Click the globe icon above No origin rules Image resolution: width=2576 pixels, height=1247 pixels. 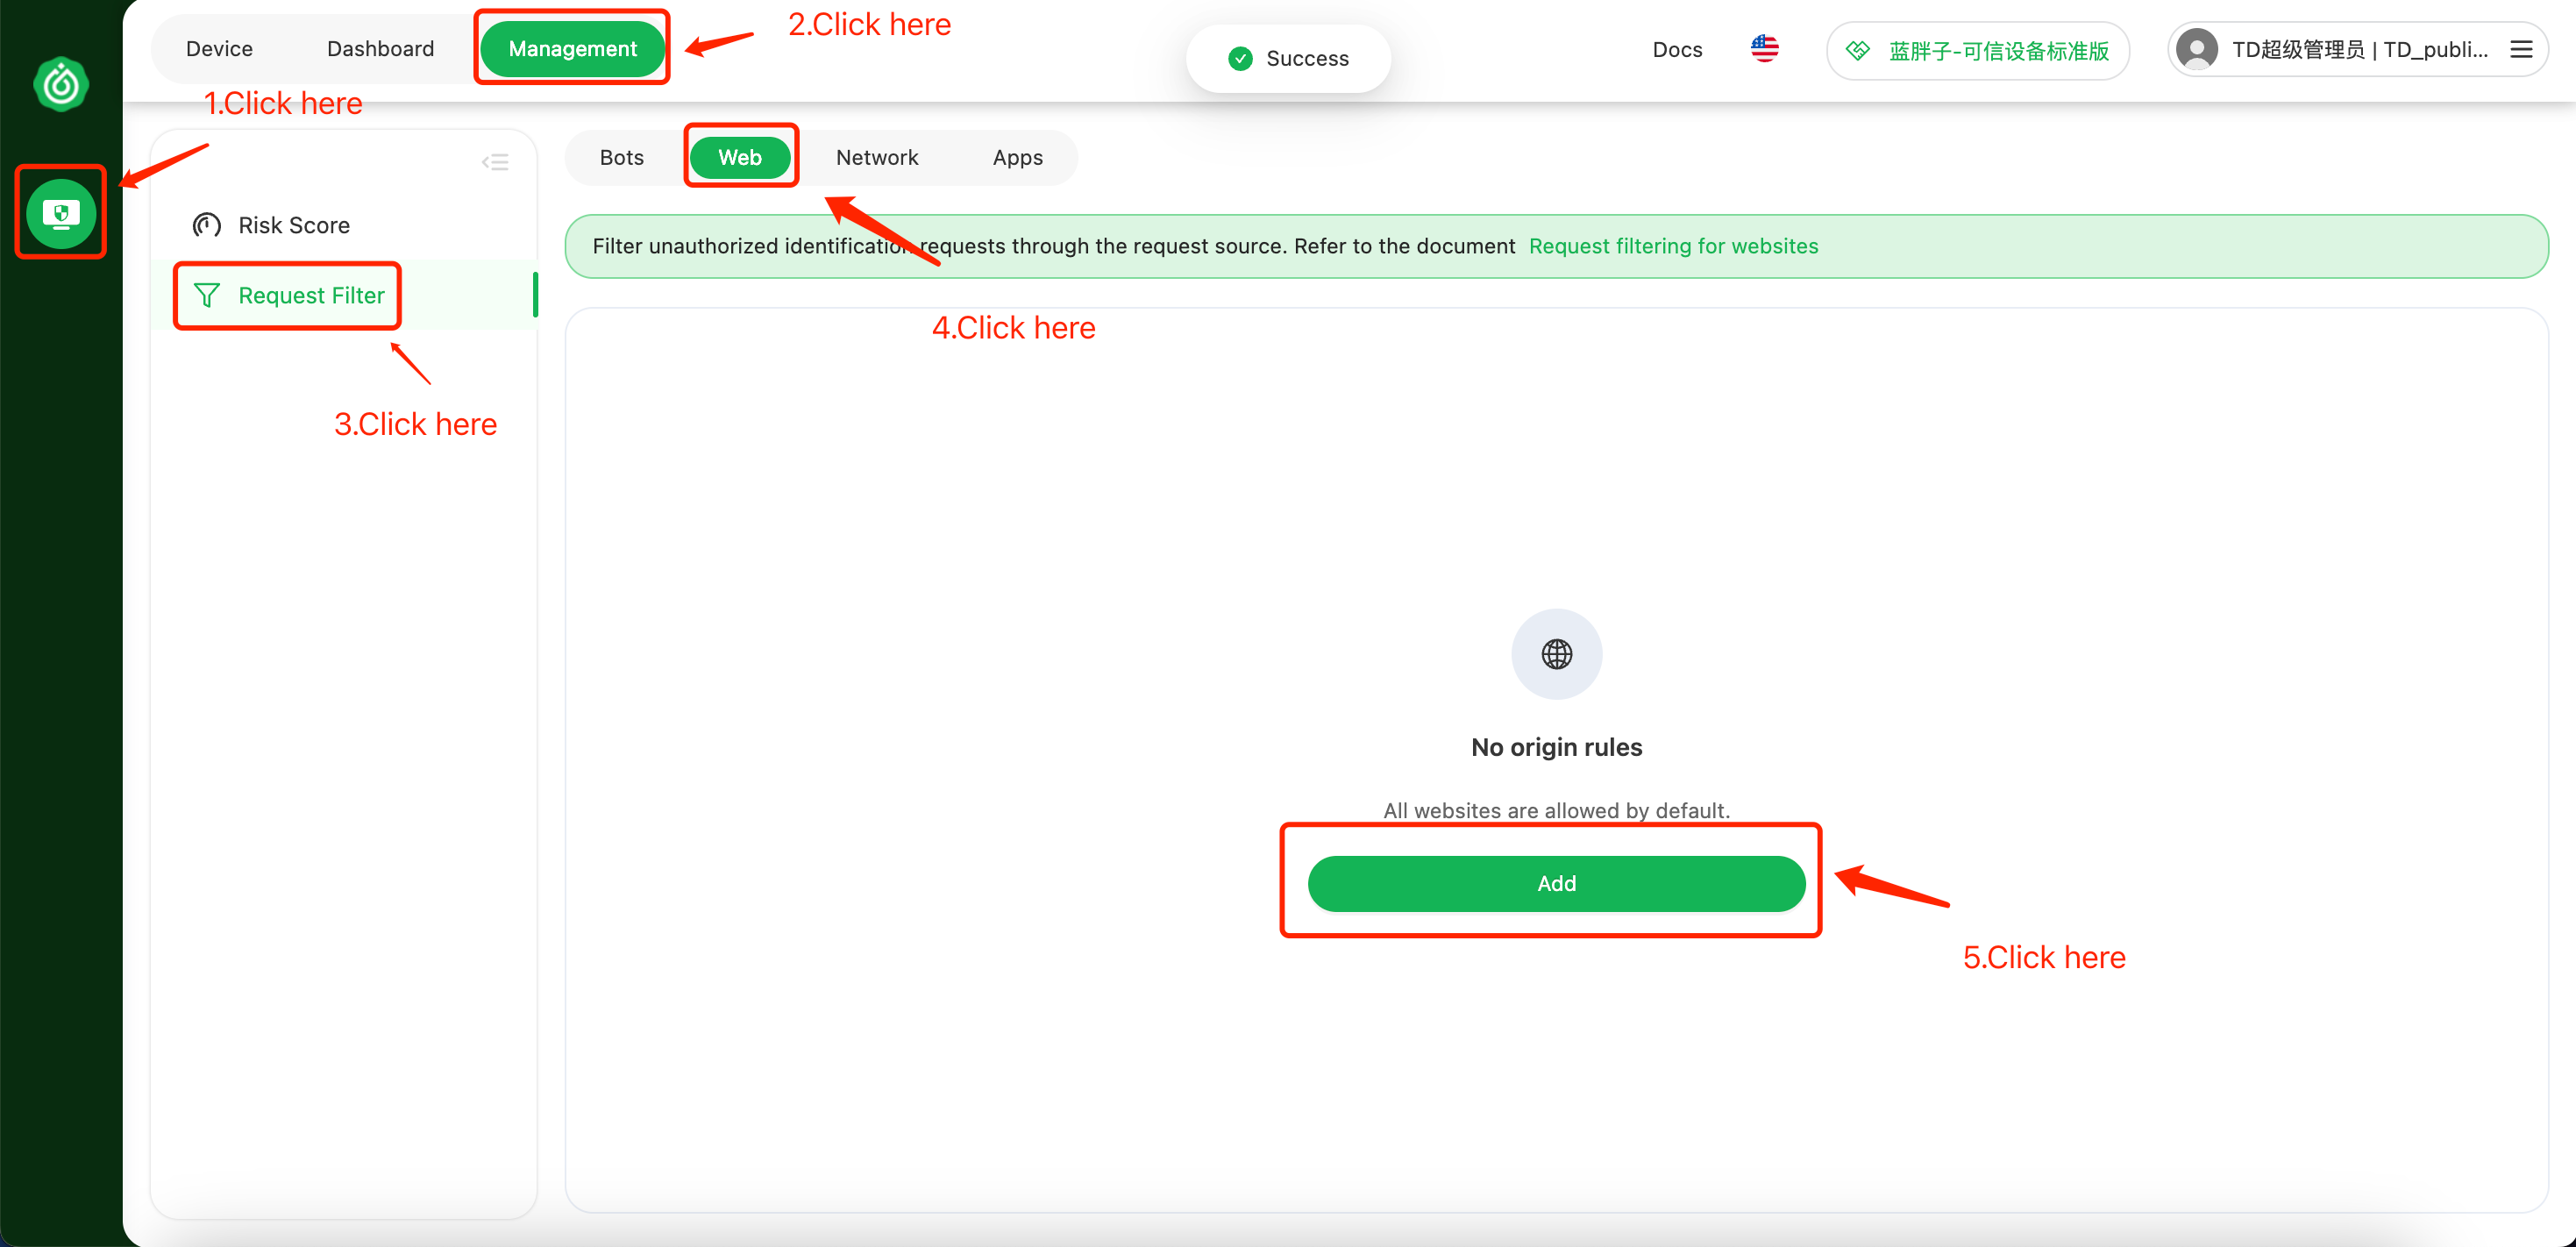[x=1557, y=654]
